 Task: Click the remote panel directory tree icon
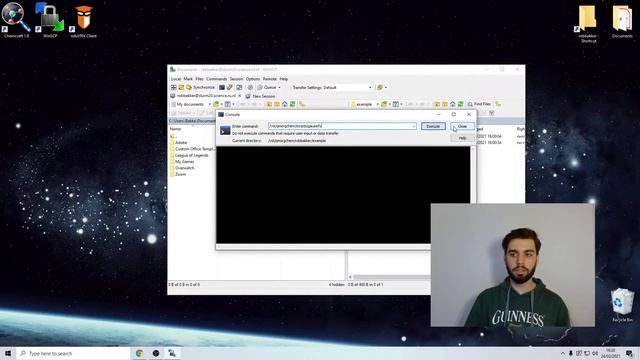point(498,104)
